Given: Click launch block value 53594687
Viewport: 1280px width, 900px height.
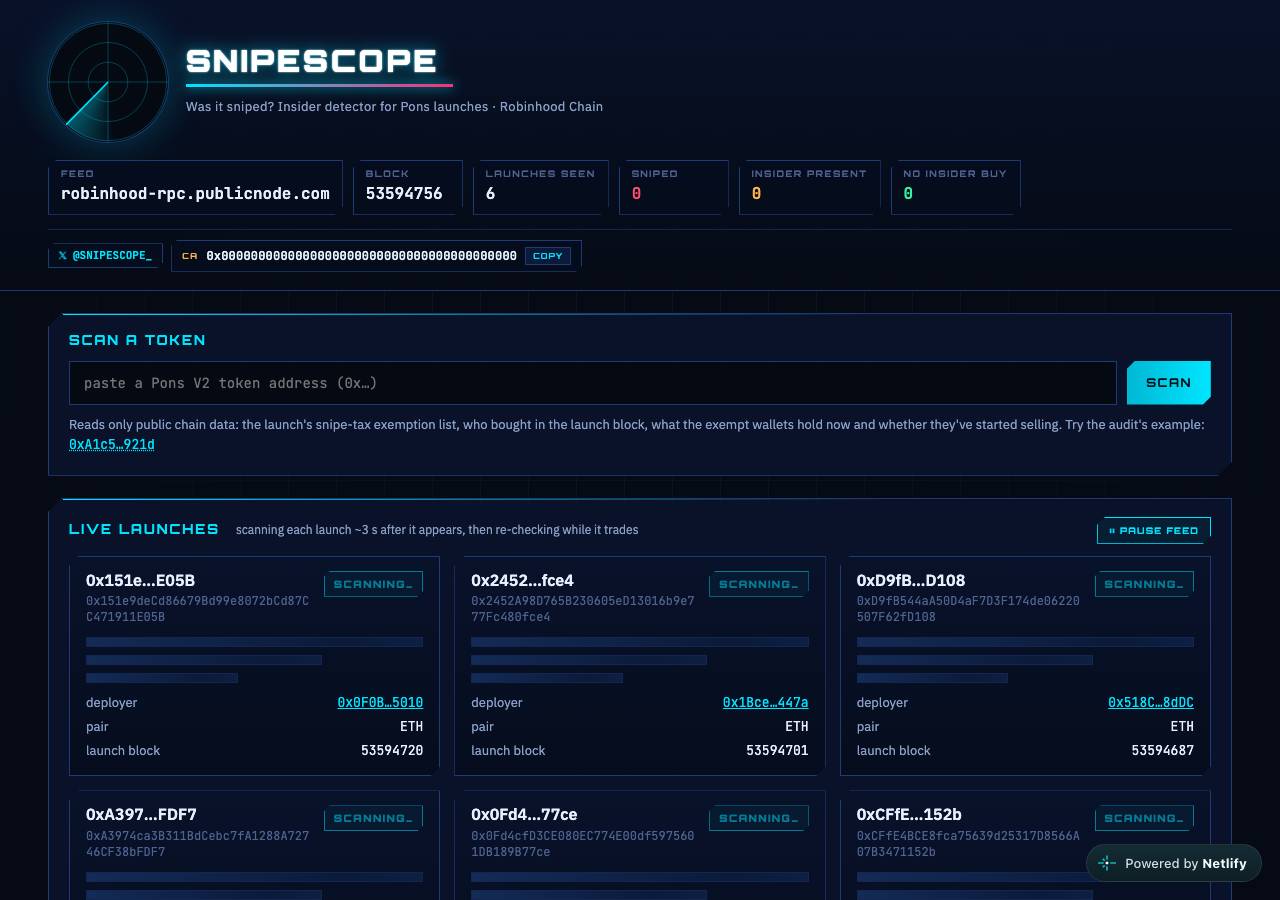Looking at the screenshot, I should coord(1163,751).
